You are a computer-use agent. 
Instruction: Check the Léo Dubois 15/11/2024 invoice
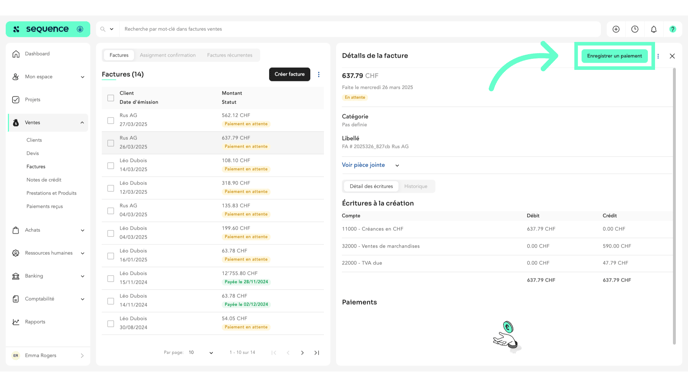point(111,279)
